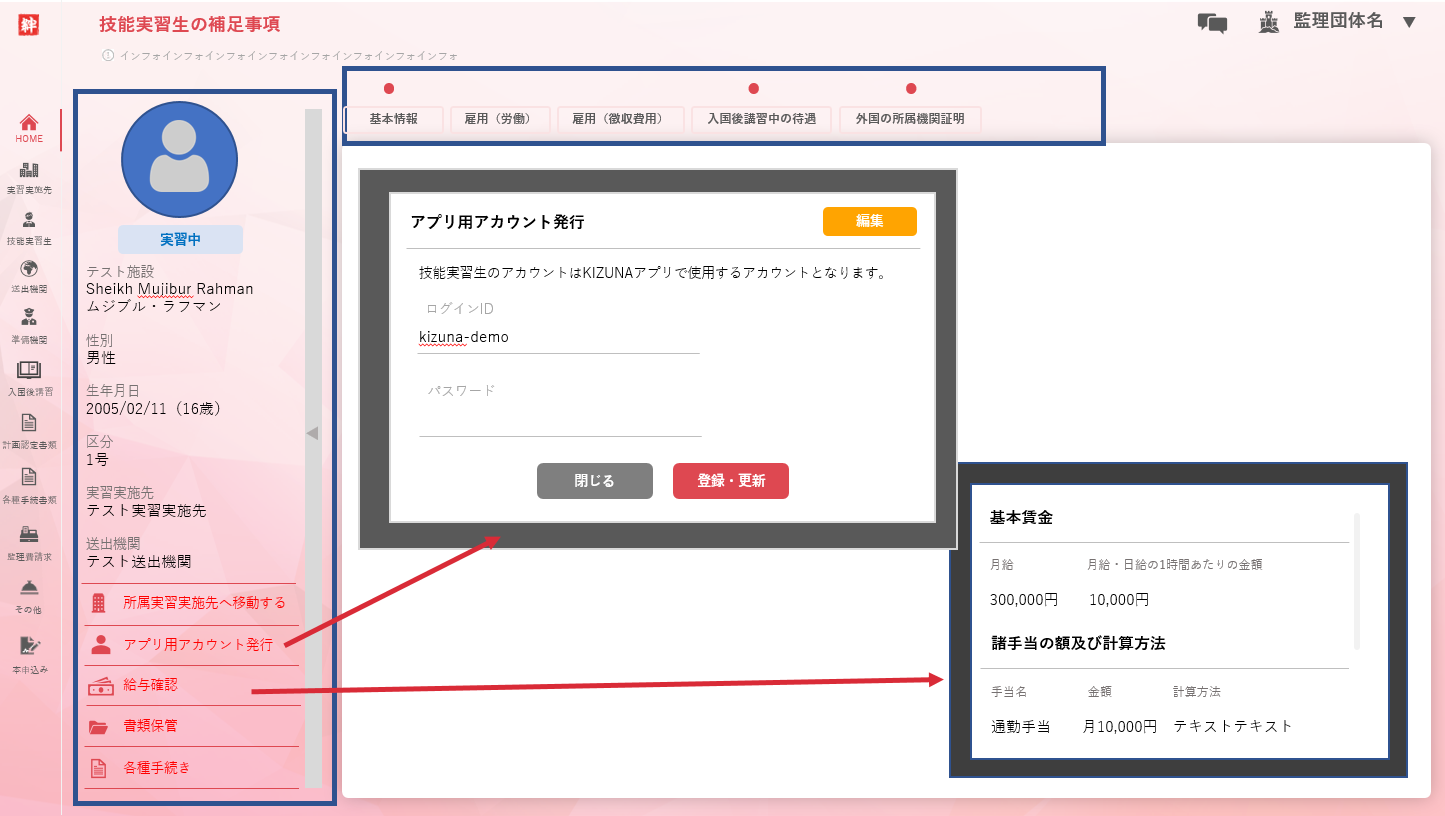Open the chat messages icon in header
The width and height of the screenshot is (1445, 816).
pyautogui.click(x=1212, y=23)
